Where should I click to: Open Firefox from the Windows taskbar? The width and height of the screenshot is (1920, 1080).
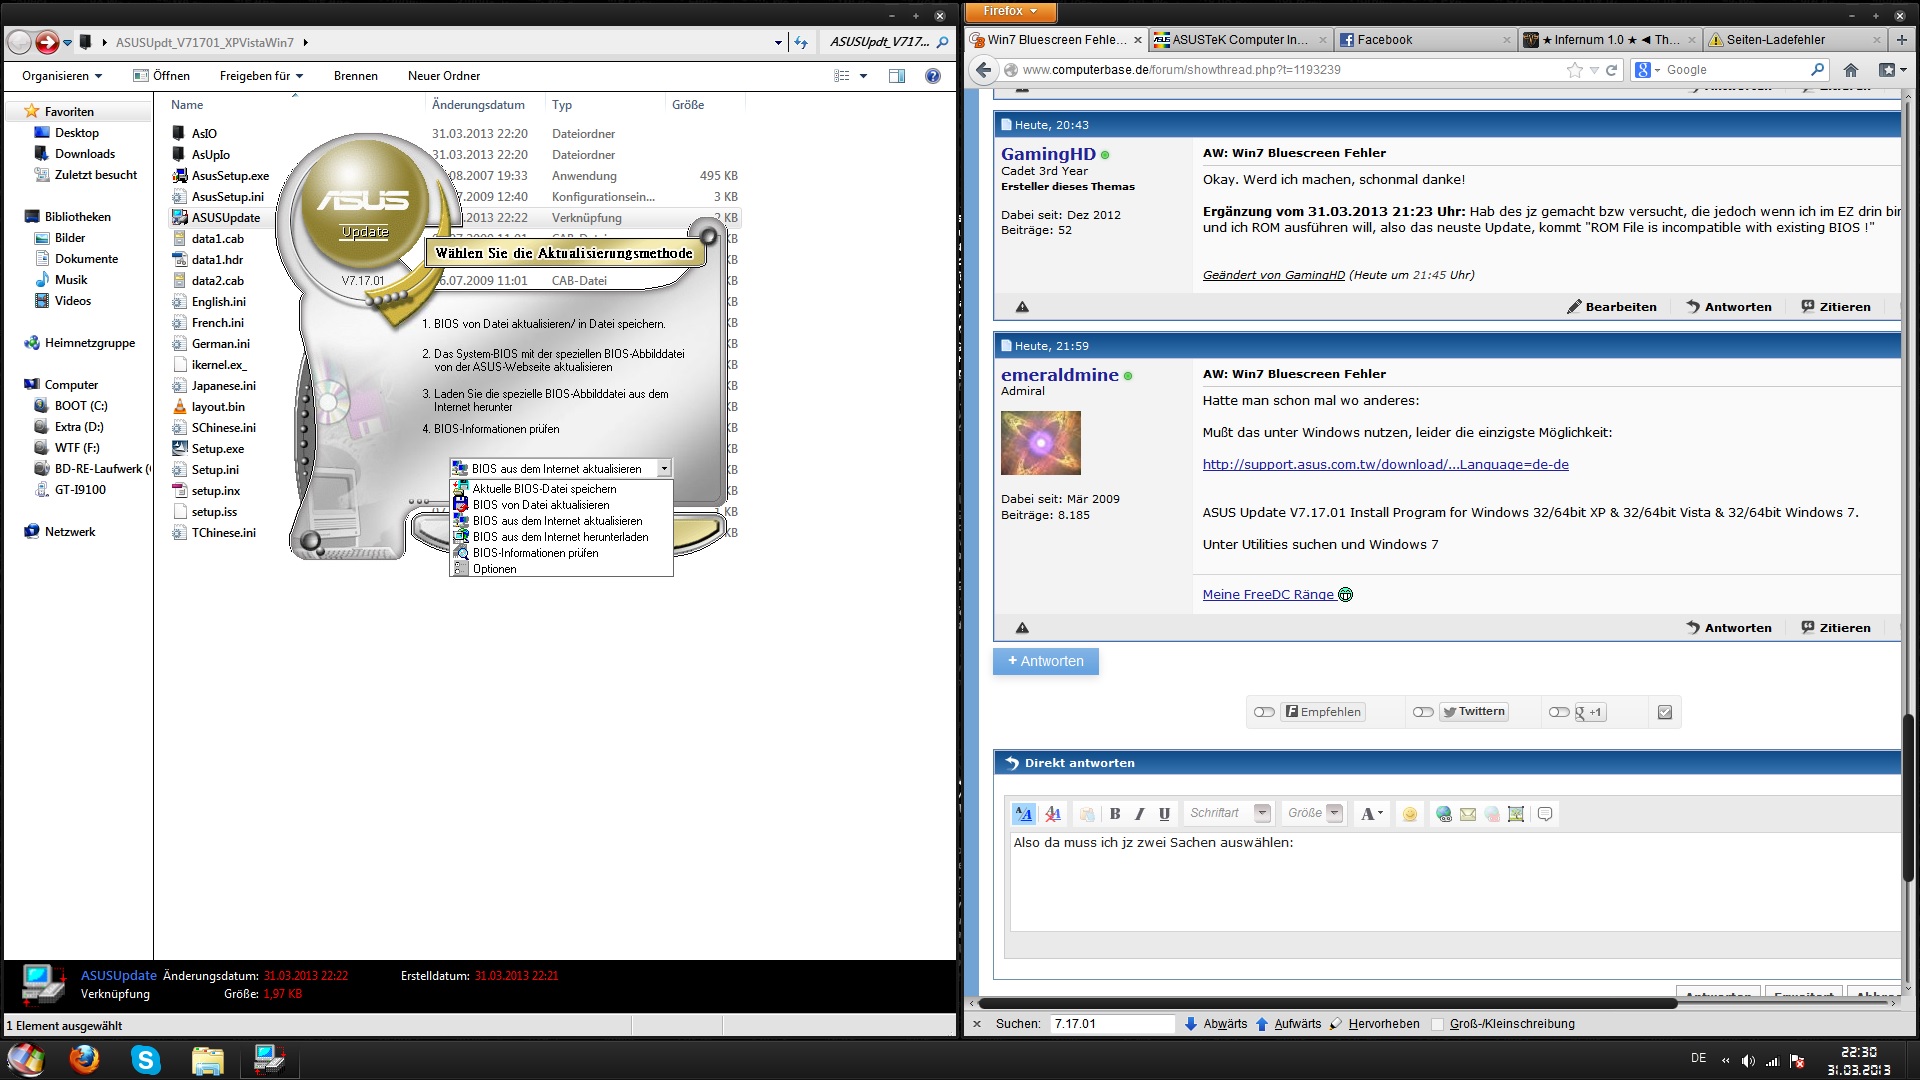pyautogui.click(x=84, y=1059)
